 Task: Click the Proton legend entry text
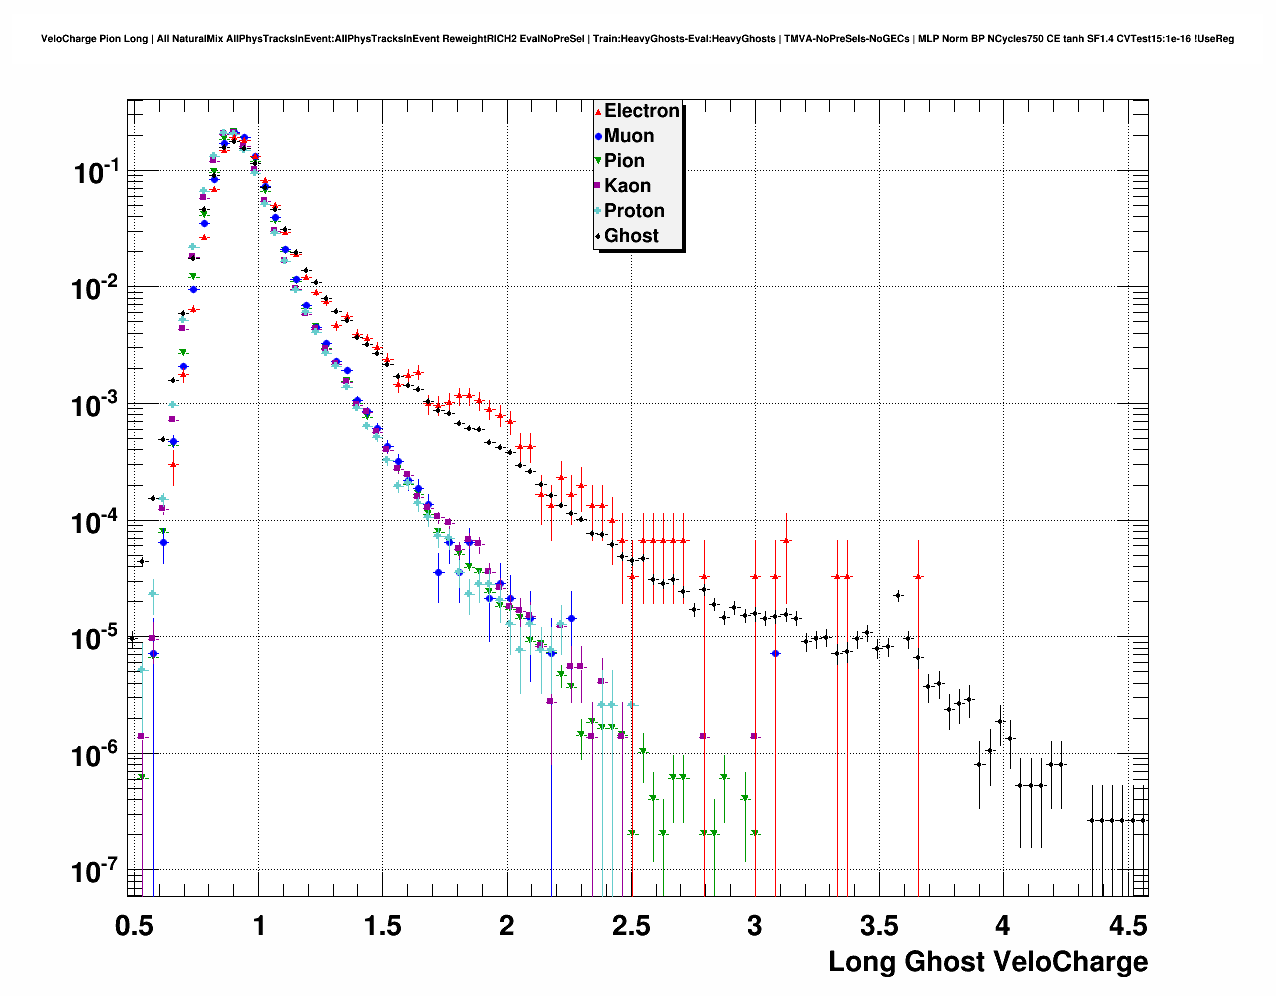click(634, 211)
